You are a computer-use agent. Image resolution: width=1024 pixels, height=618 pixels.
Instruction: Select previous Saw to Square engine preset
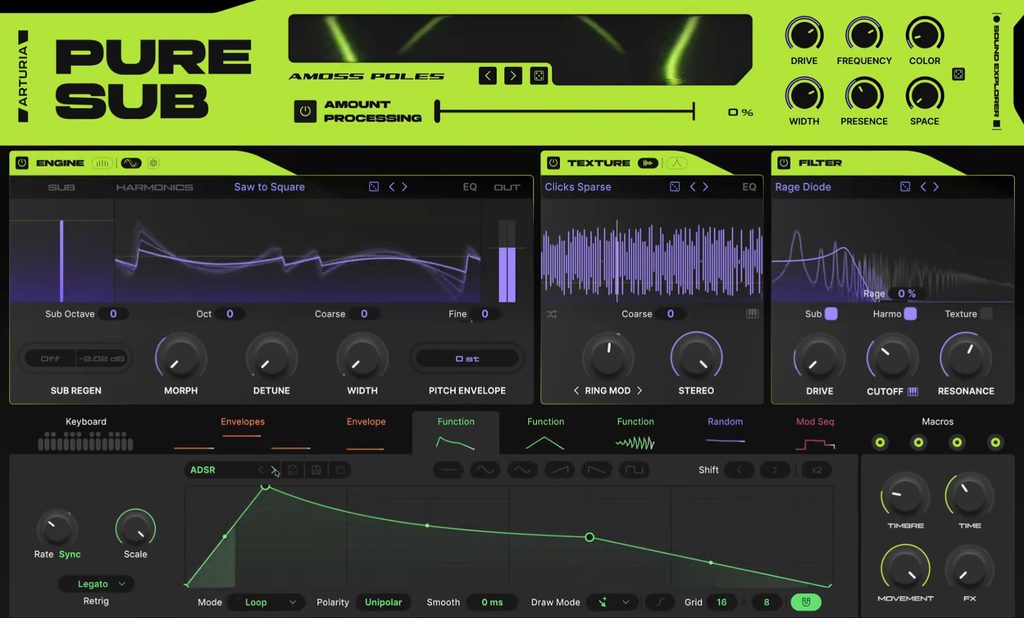point(392,187)
